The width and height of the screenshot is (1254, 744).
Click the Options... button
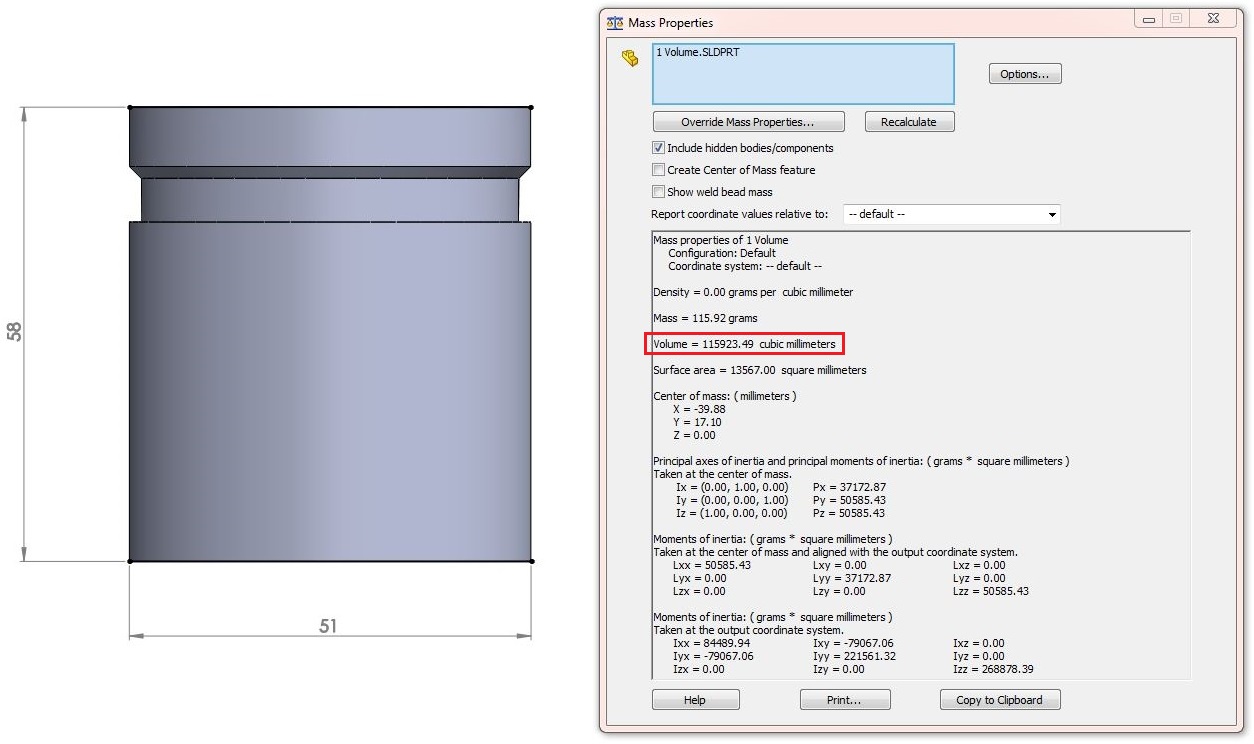click(1024, 74)
